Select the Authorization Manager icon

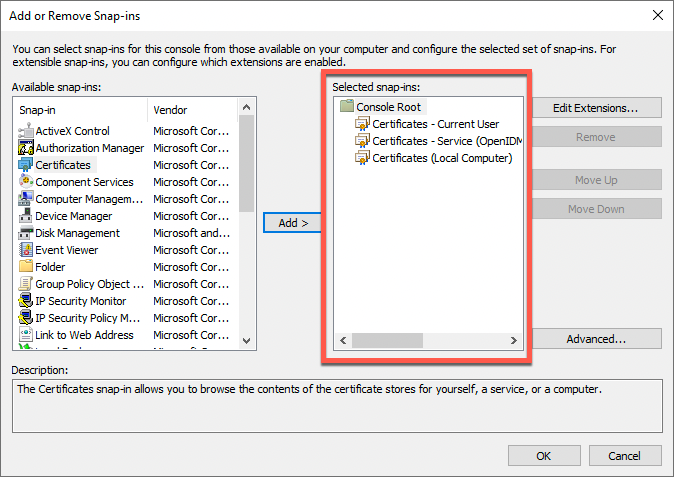point(26,148)
